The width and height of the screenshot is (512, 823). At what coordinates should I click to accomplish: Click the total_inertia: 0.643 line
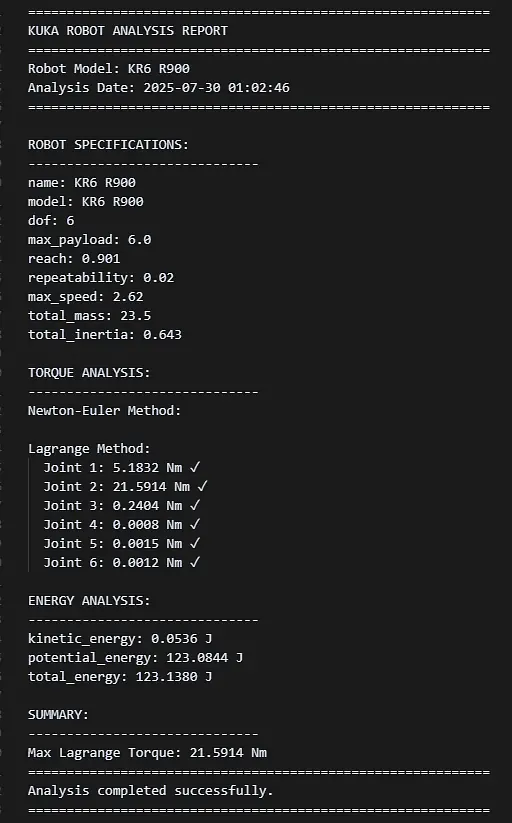tap(105, 334)
